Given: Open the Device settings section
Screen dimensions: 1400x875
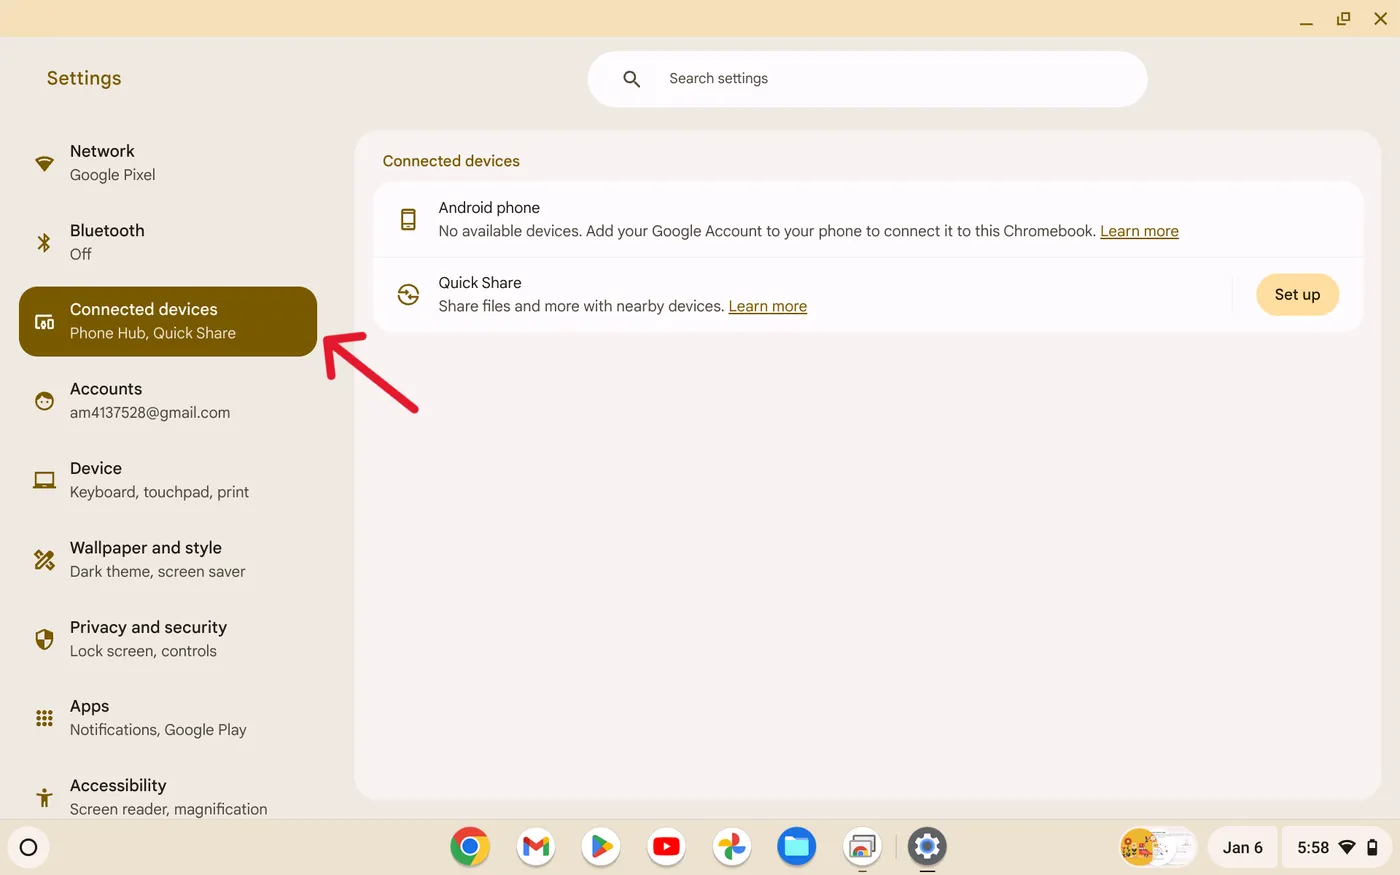Looking at the screenshot, I should tap(168, 480).
